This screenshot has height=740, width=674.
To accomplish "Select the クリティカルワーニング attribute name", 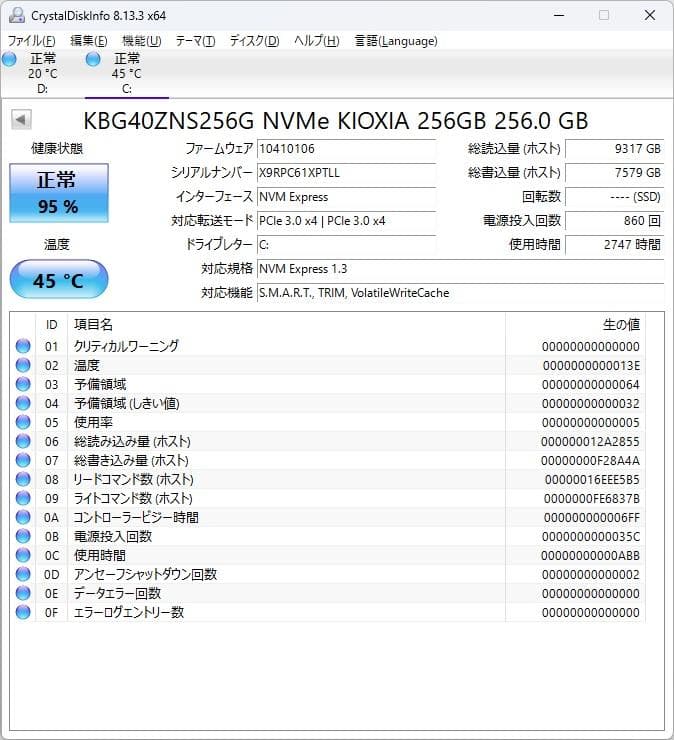I will pyautogui.click(x=126, y=346).
